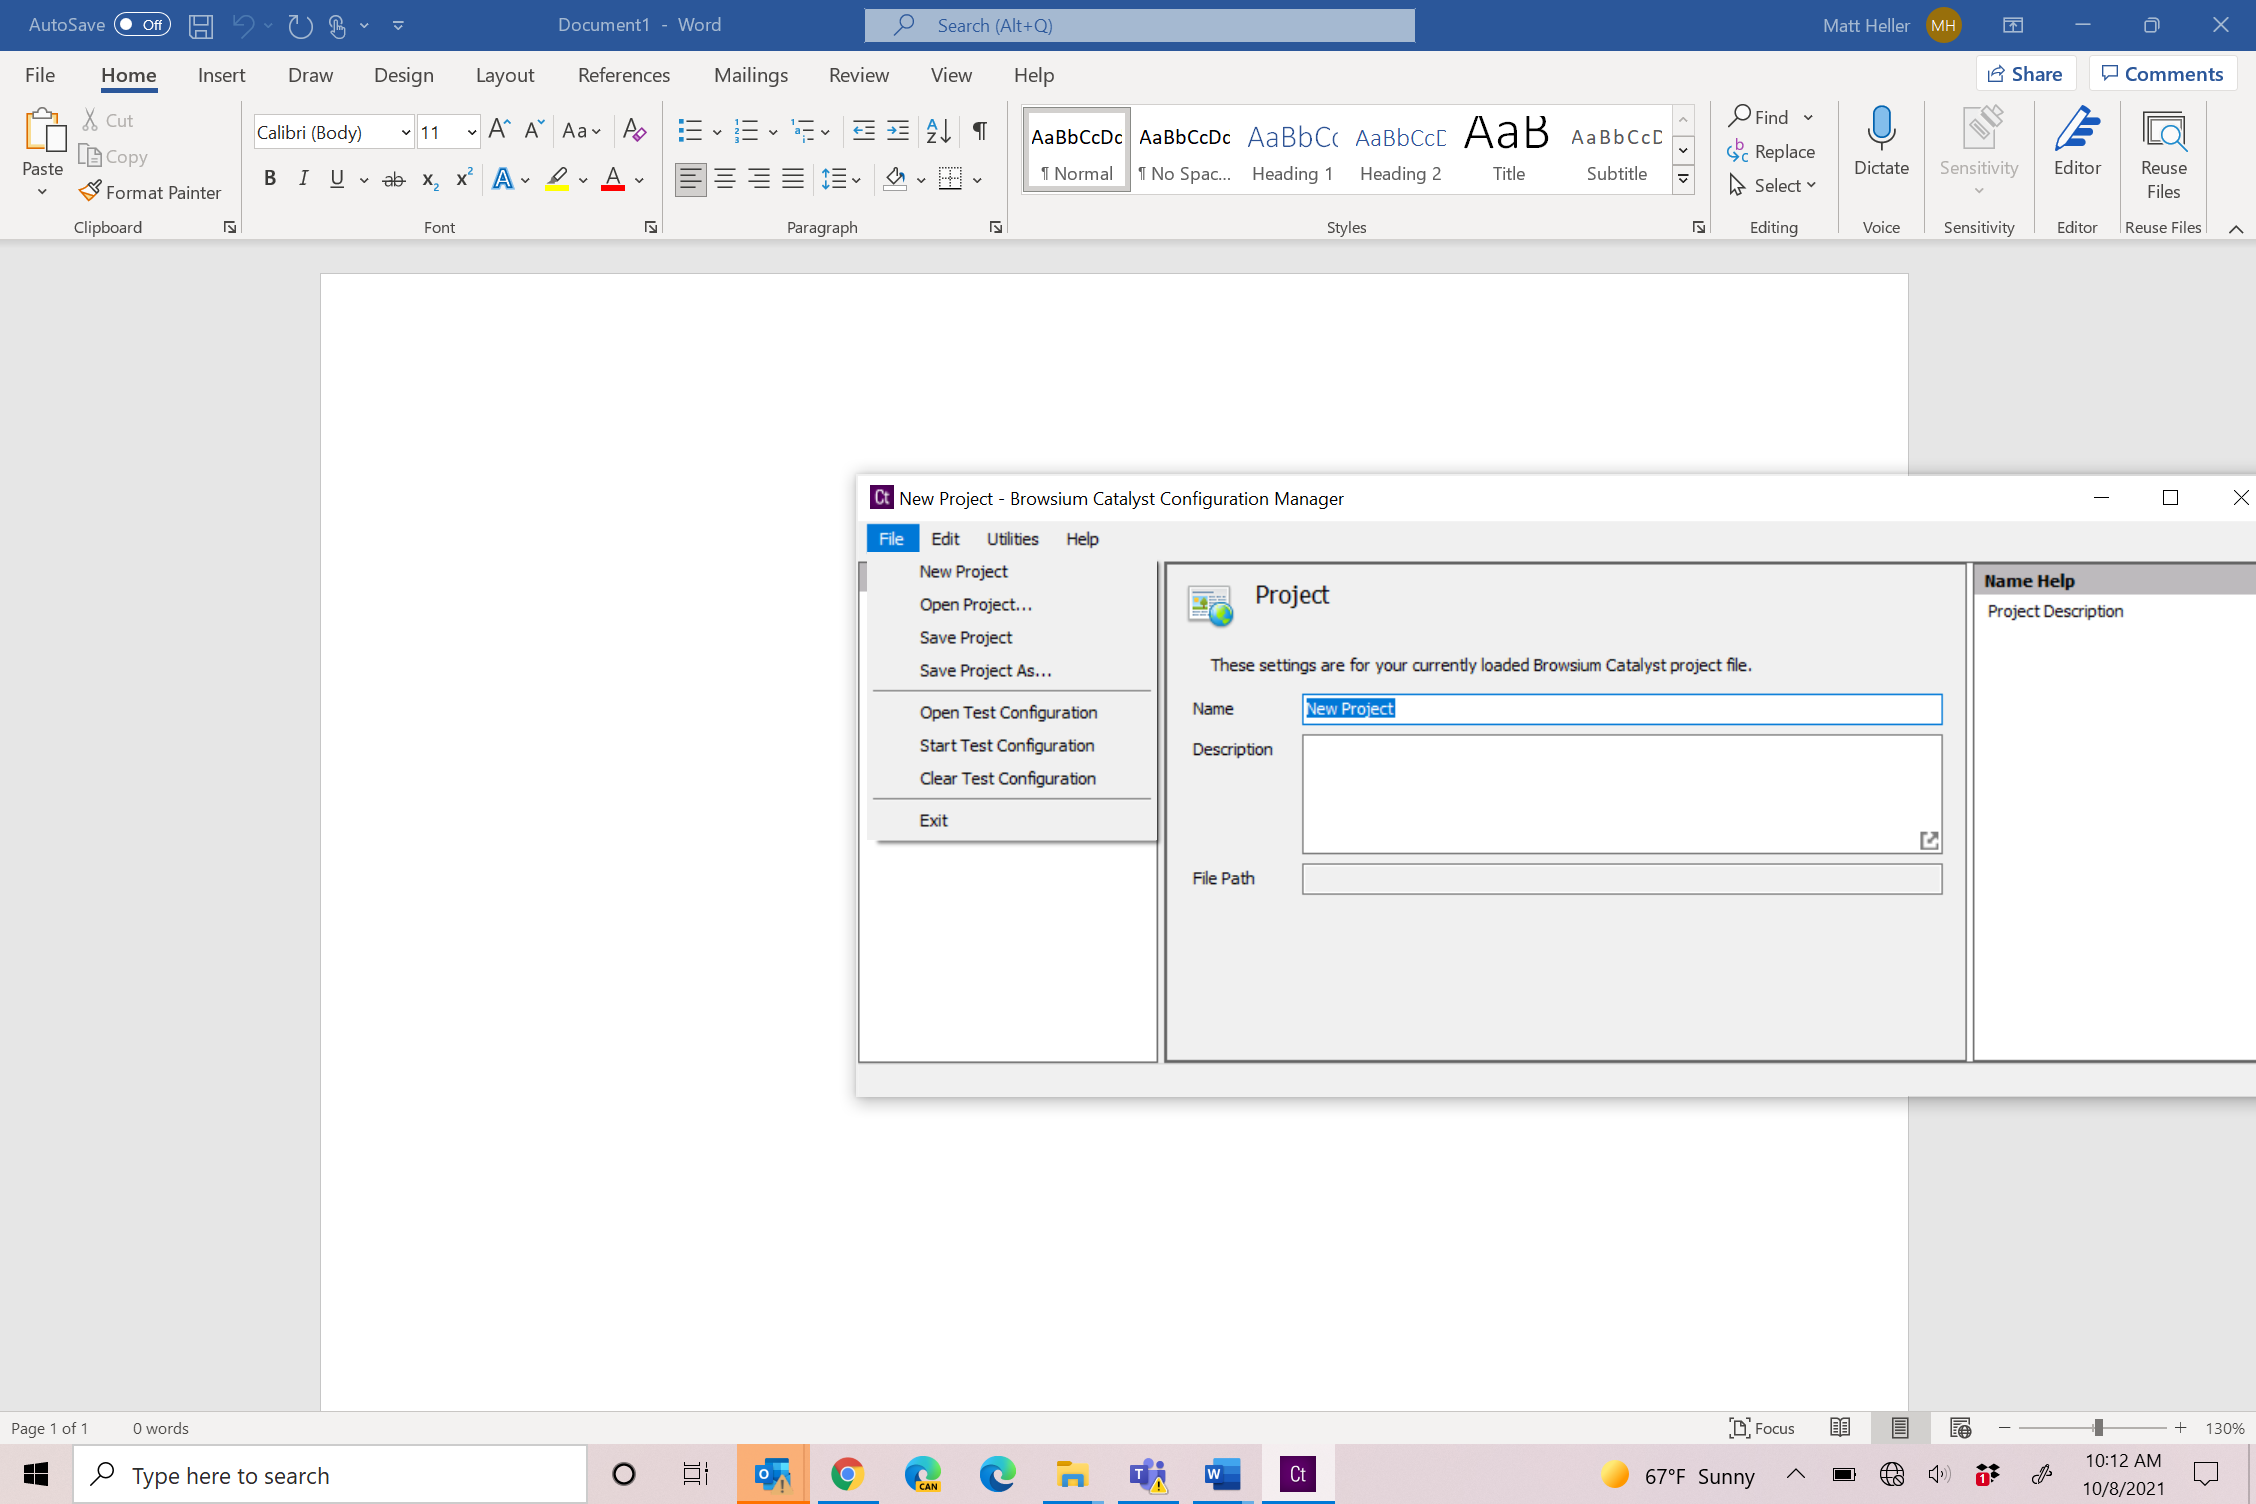Toggle Bold formatting

point(269,179)
